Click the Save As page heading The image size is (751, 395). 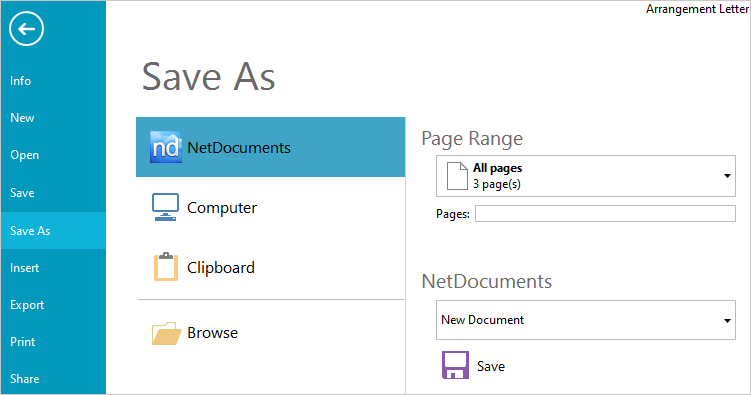(x=209, y=77)
